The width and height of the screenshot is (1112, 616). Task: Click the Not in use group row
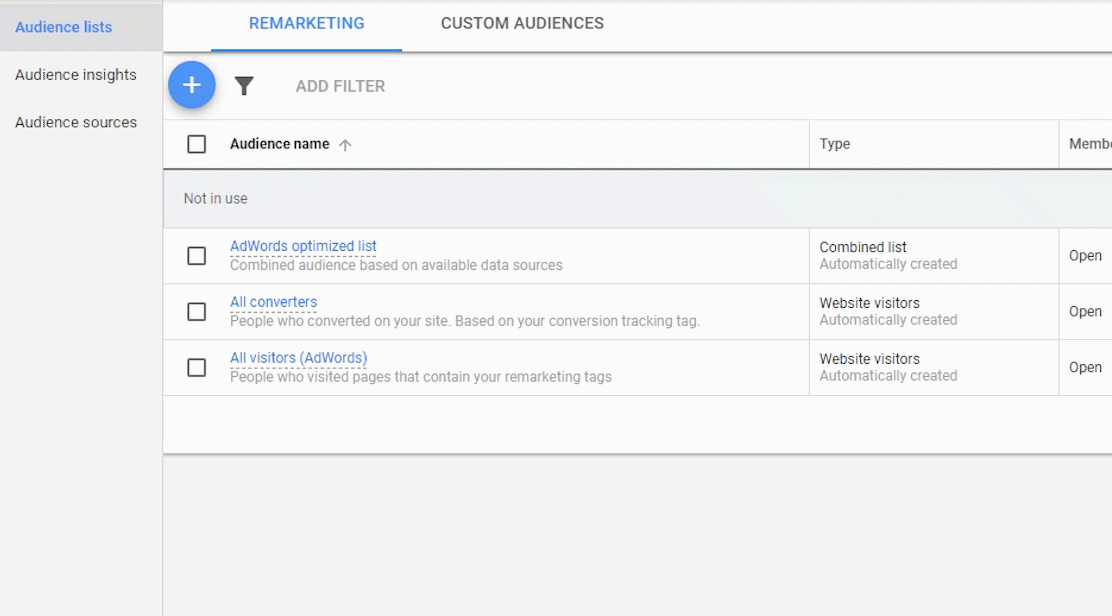coord(216,199)
